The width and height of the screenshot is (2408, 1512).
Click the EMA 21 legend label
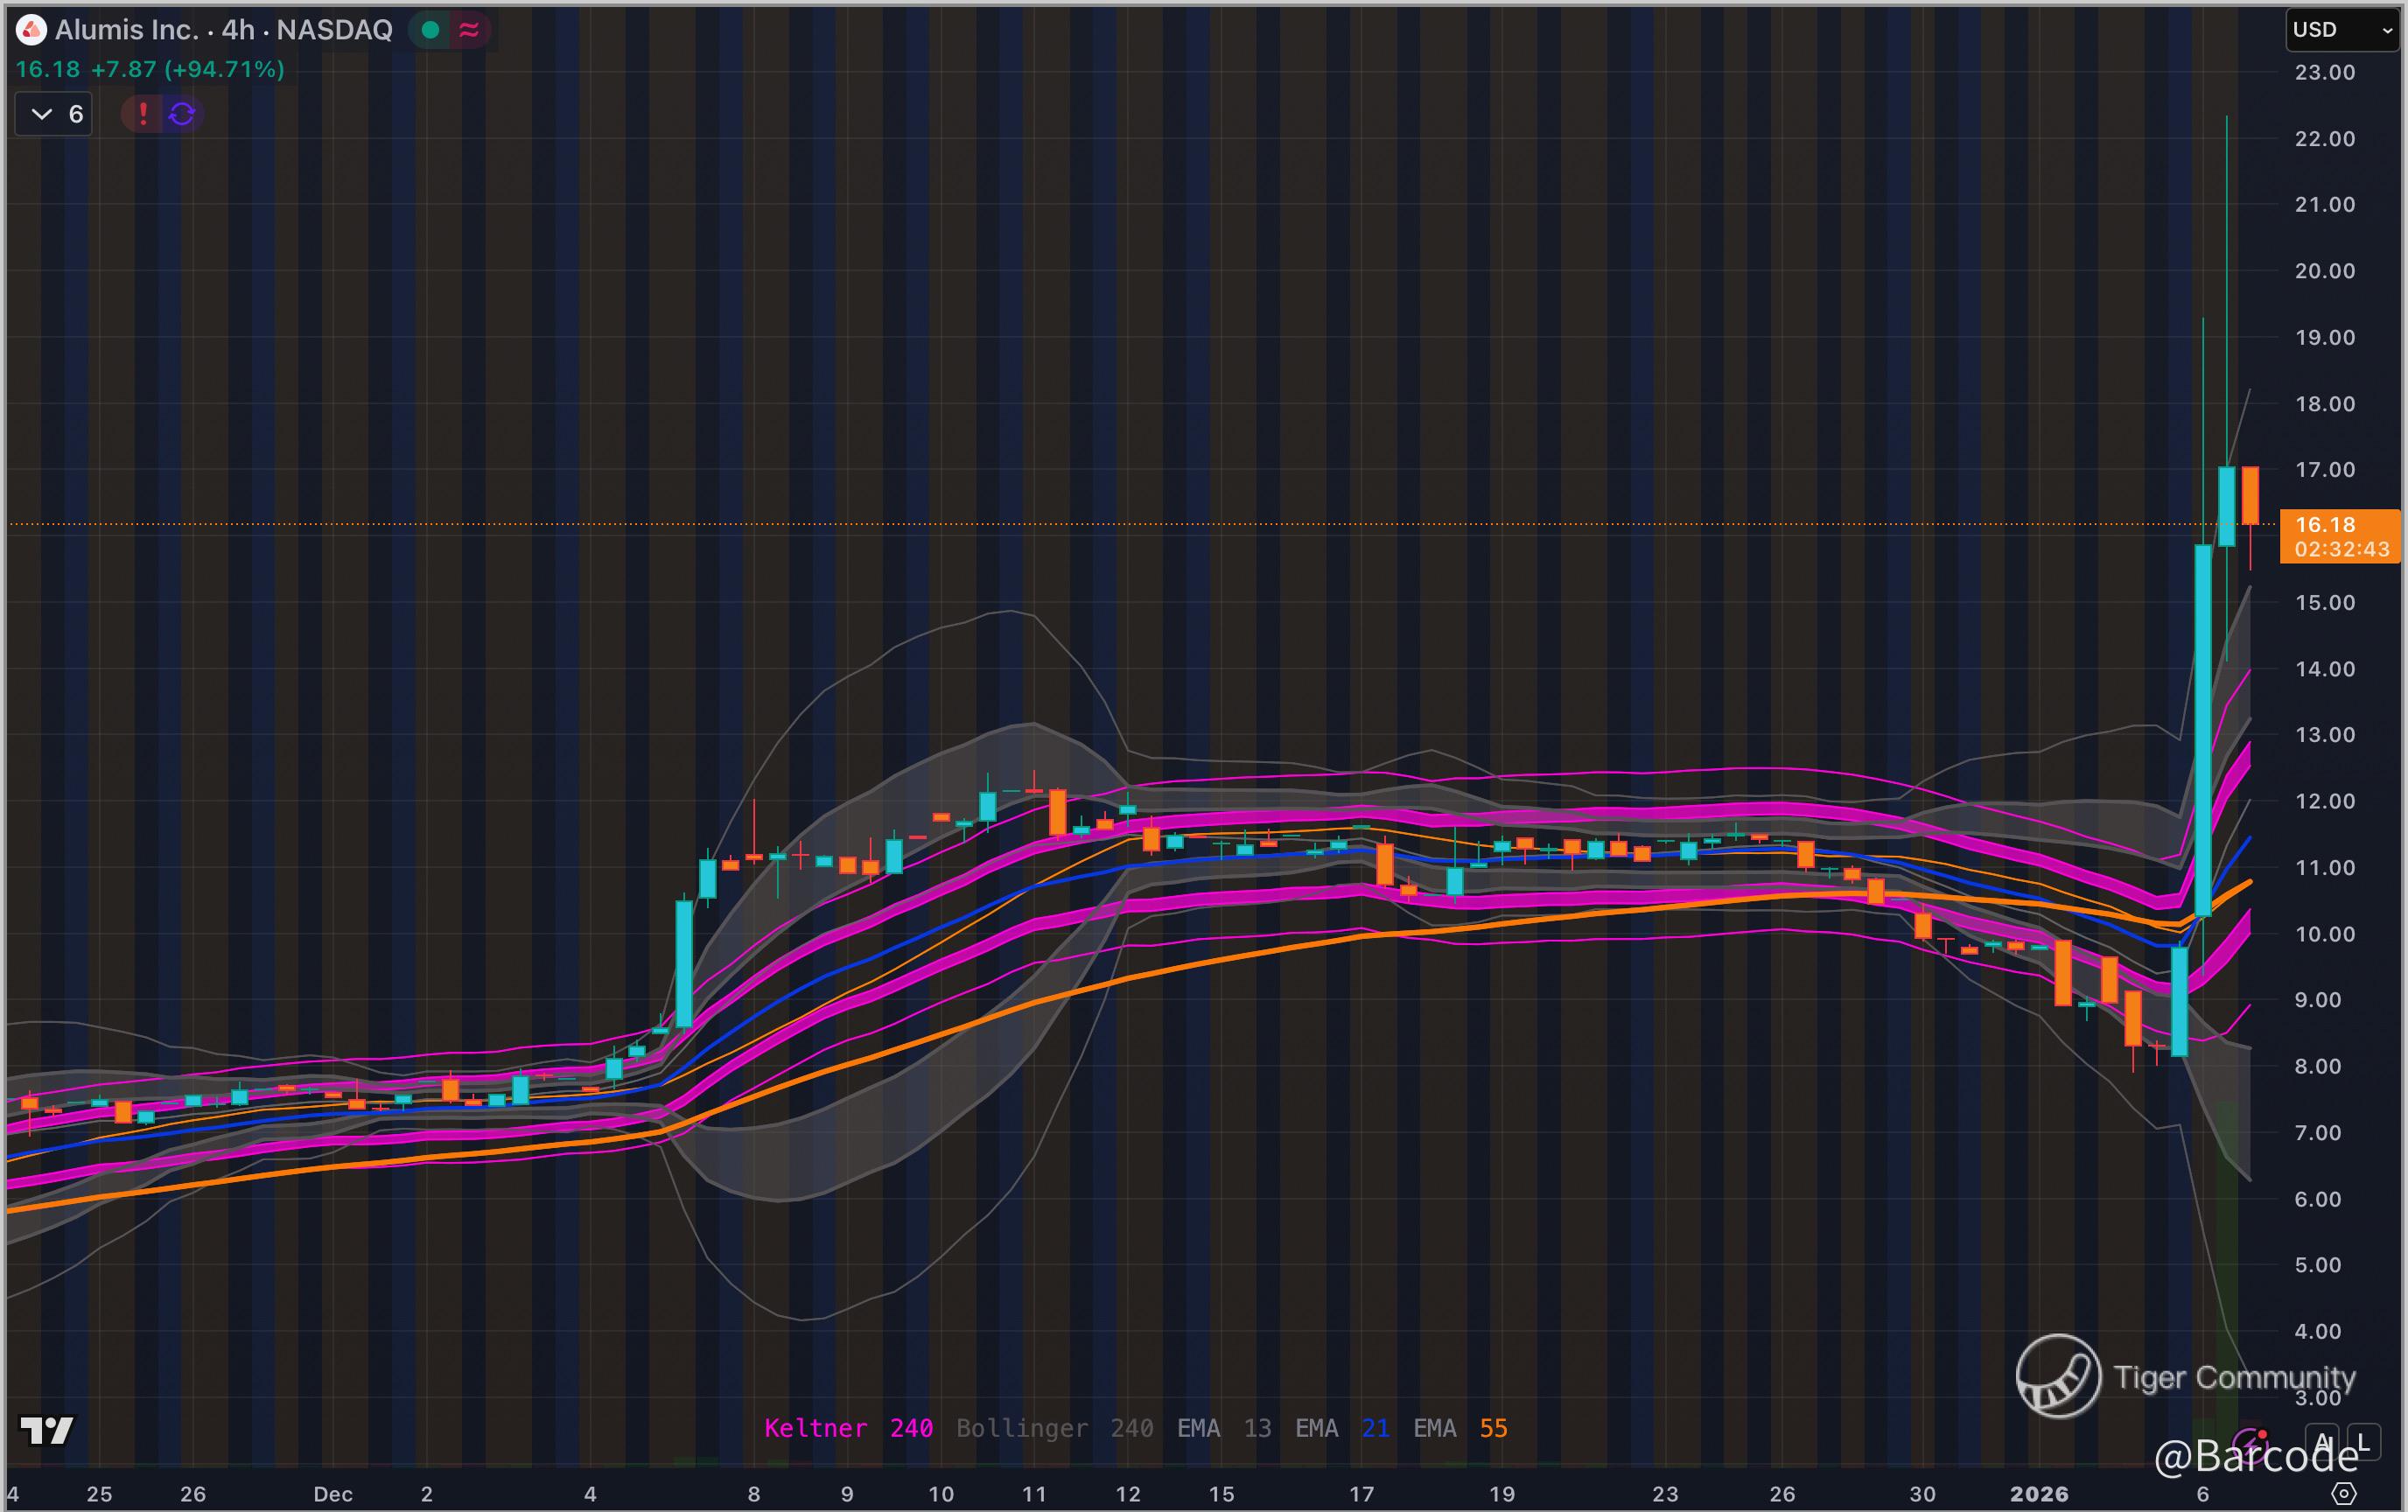[x=1342, y=1428]
